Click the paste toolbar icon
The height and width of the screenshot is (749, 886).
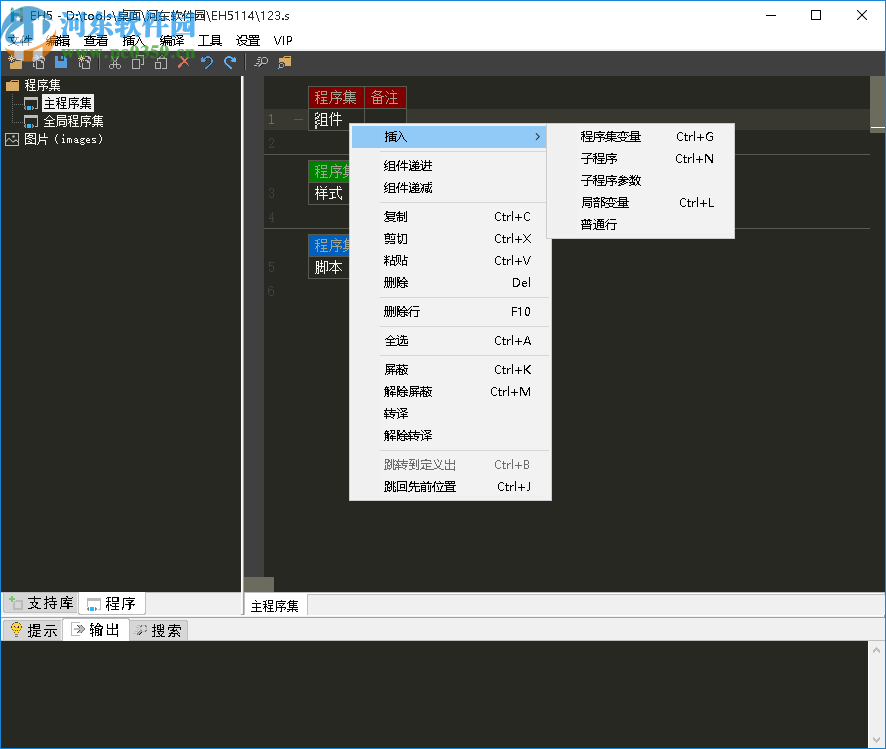[160, 62]
